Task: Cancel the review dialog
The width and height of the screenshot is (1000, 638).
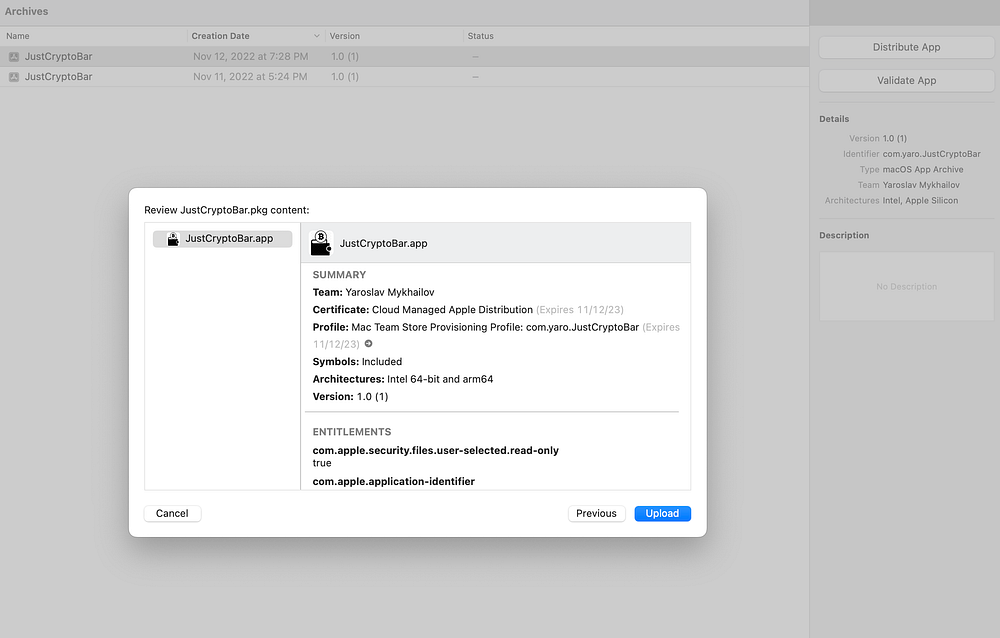Action: [172, 514]
